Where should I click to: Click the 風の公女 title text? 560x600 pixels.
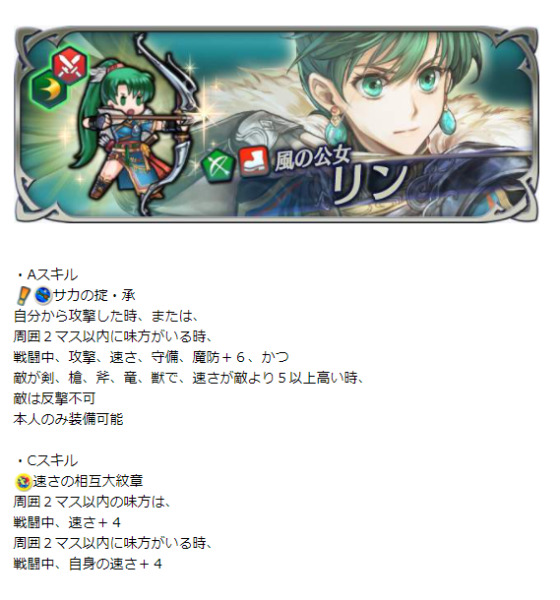click(x=312, y=160)
